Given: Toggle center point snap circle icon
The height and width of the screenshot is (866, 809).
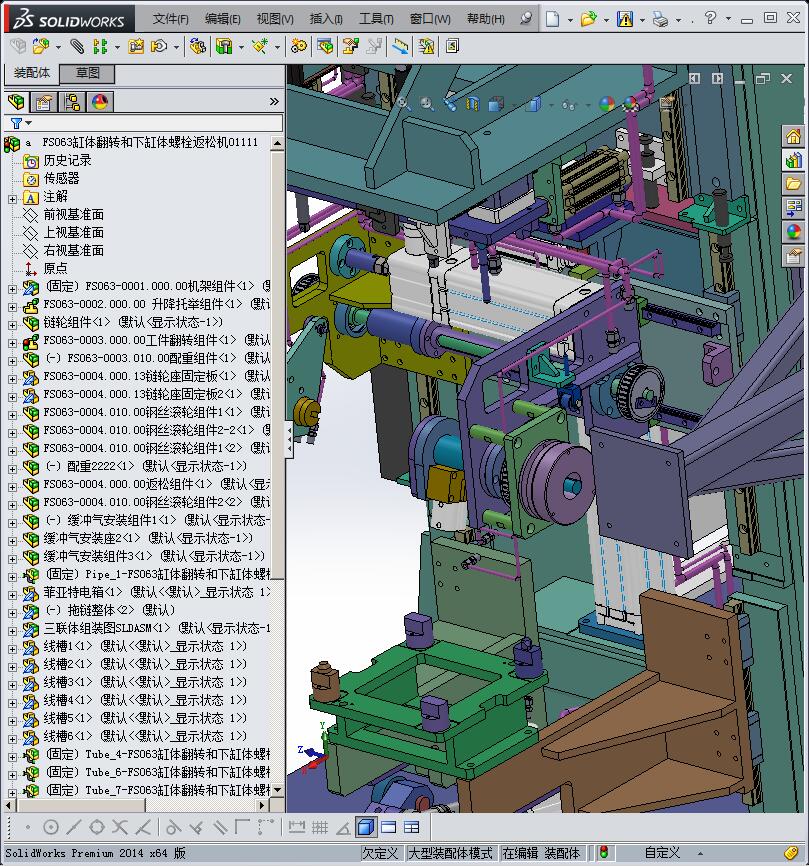Looking at the screenshot, I should [50, 827].
